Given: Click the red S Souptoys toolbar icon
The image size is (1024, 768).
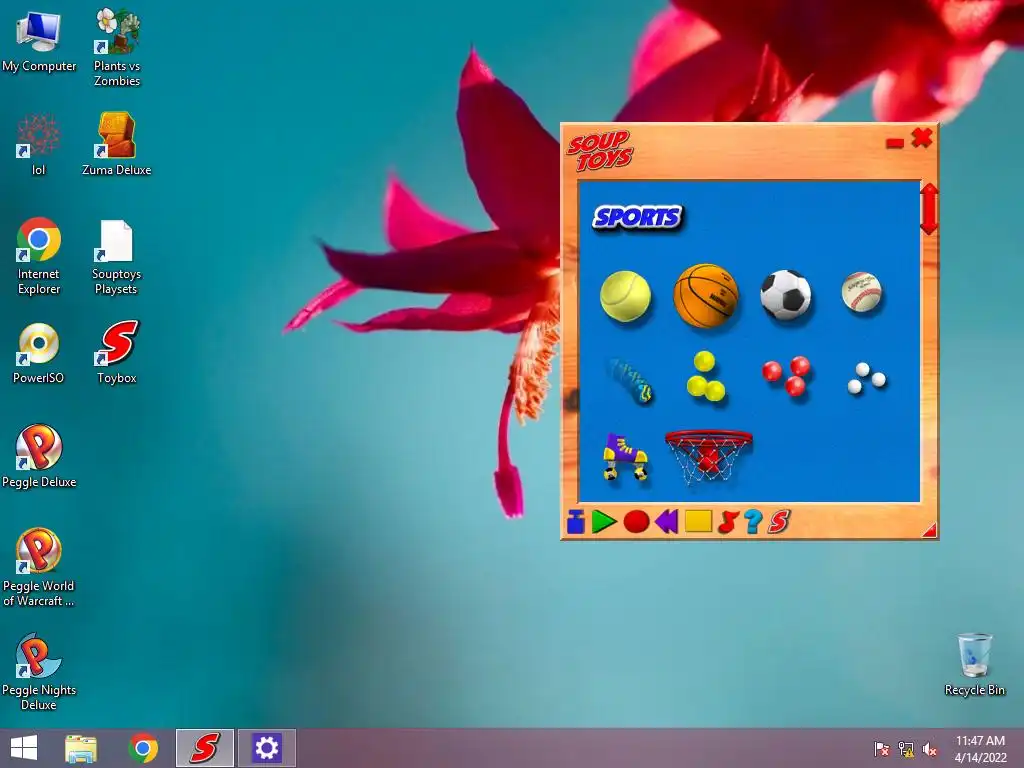Looking at the screenshot, I should click(778, 521).
